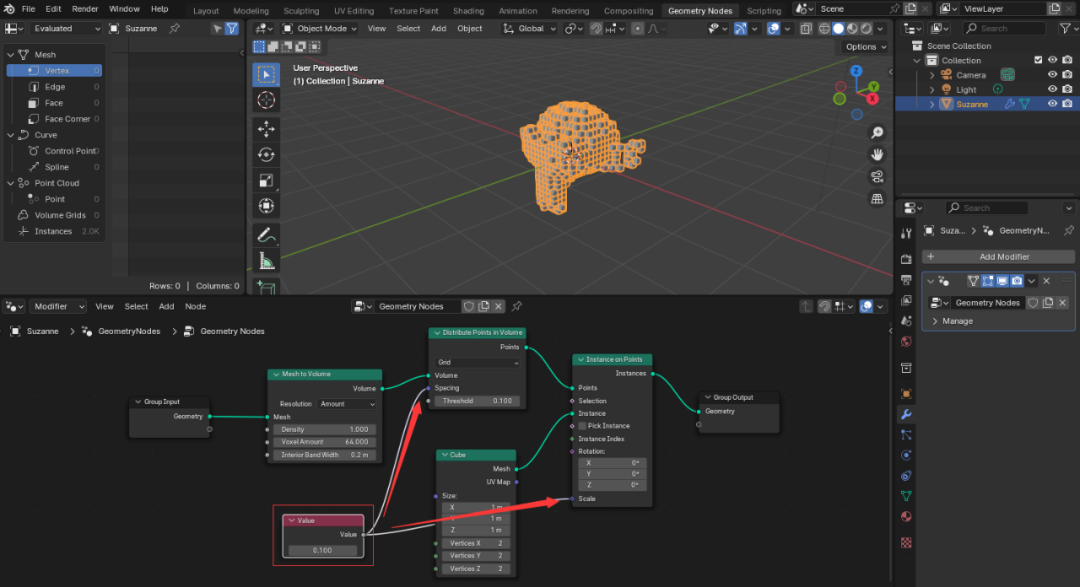Open the Modifiers wrench properties tab
Image resolution: width=1080 pixels, height=587 pixels.
point(906,414)
